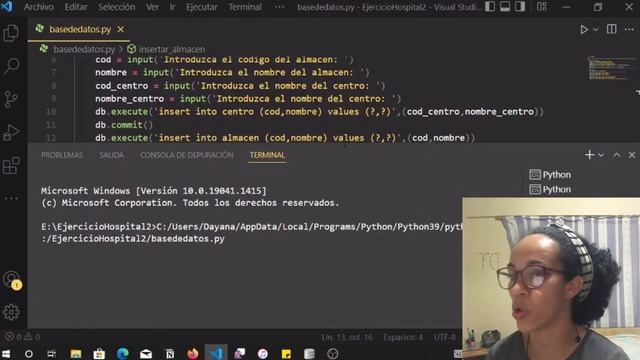
Task: Toggle secondary side bar layout button
Action: click(520, 7)
